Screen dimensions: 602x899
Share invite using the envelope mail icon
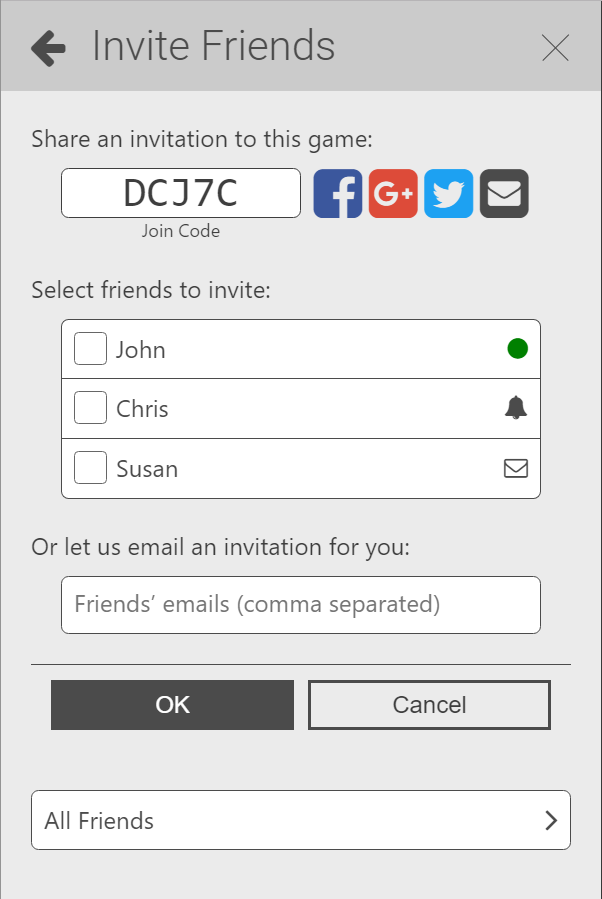pos(503,192)
